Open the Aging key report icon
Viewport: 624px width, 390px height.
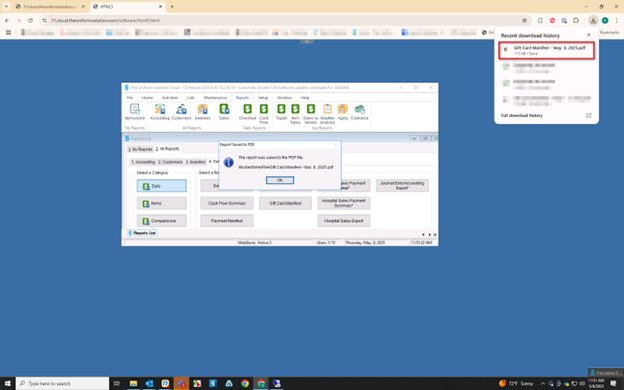coord(343,112)
